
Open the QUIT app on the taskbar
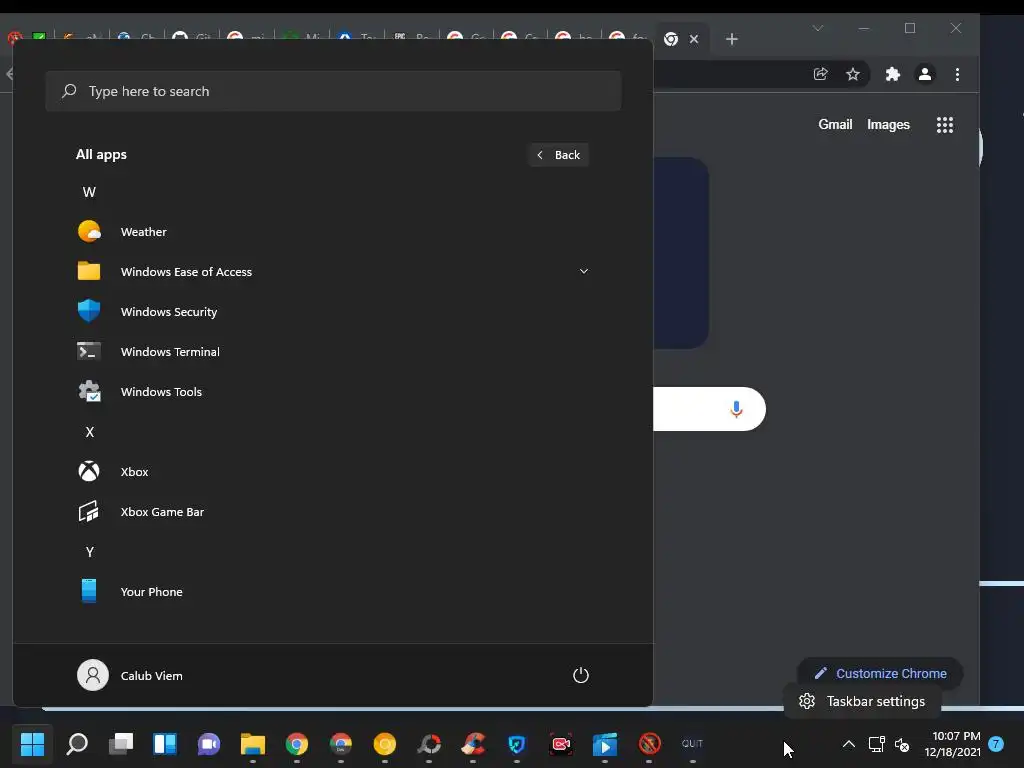coord(692,744)
